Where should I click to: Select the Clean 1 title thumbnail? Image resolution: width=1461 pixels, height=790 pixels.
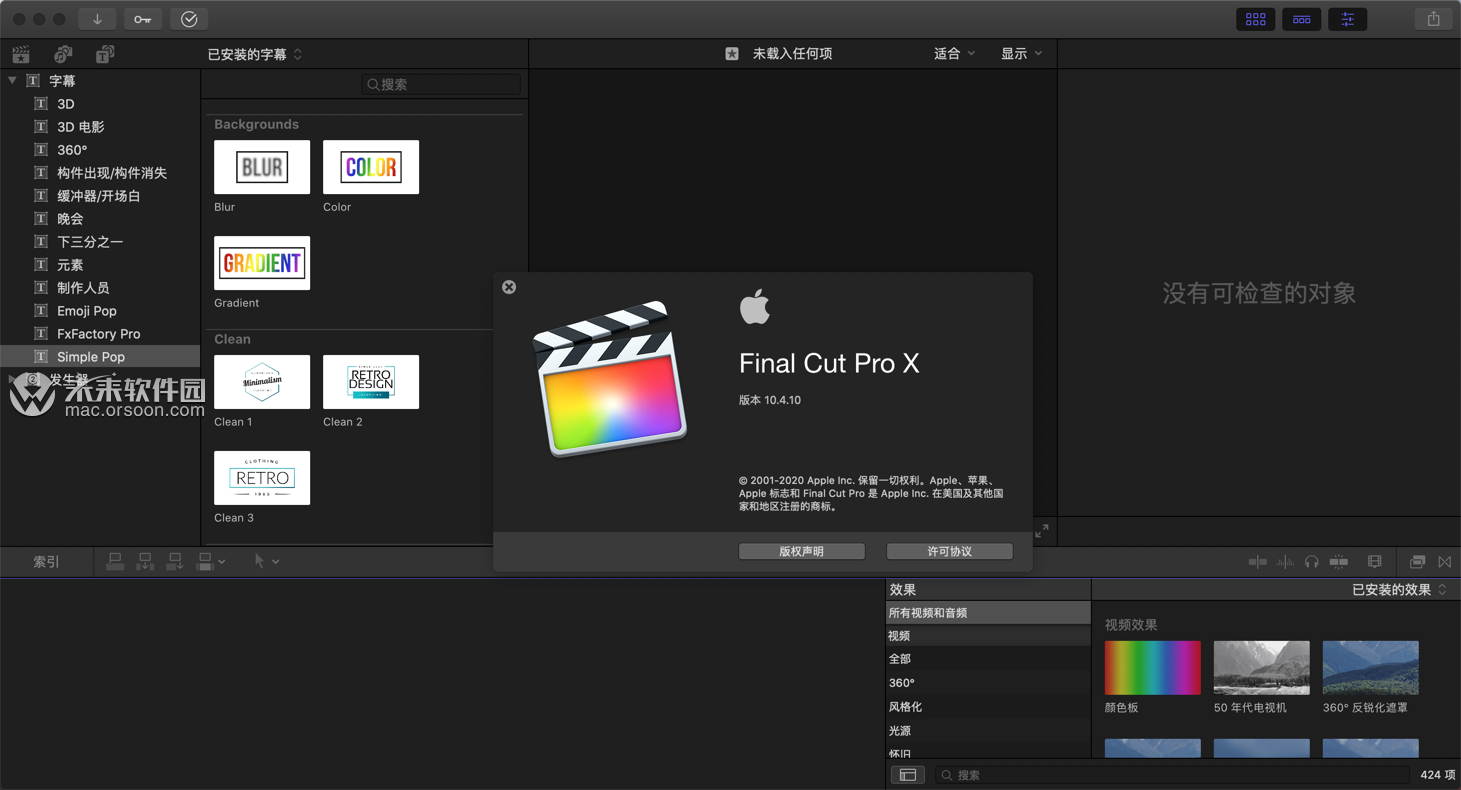pyautogui.click(x=262, y=382)
